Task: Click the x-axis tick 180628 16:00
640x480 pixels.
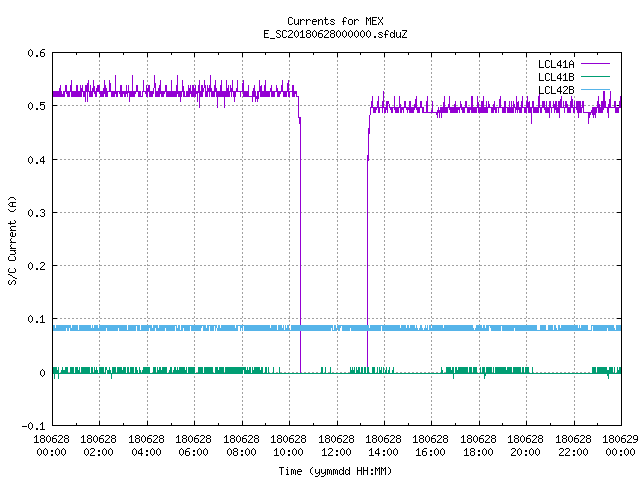Action: tap(431, 446)
